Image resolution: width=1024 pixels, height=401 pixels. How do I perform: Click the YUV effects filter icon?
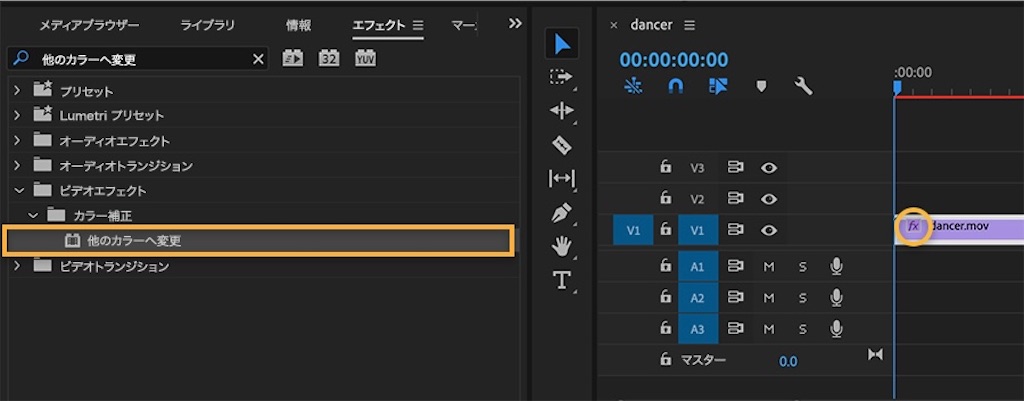pyautogui.click(x=365, y=58)
